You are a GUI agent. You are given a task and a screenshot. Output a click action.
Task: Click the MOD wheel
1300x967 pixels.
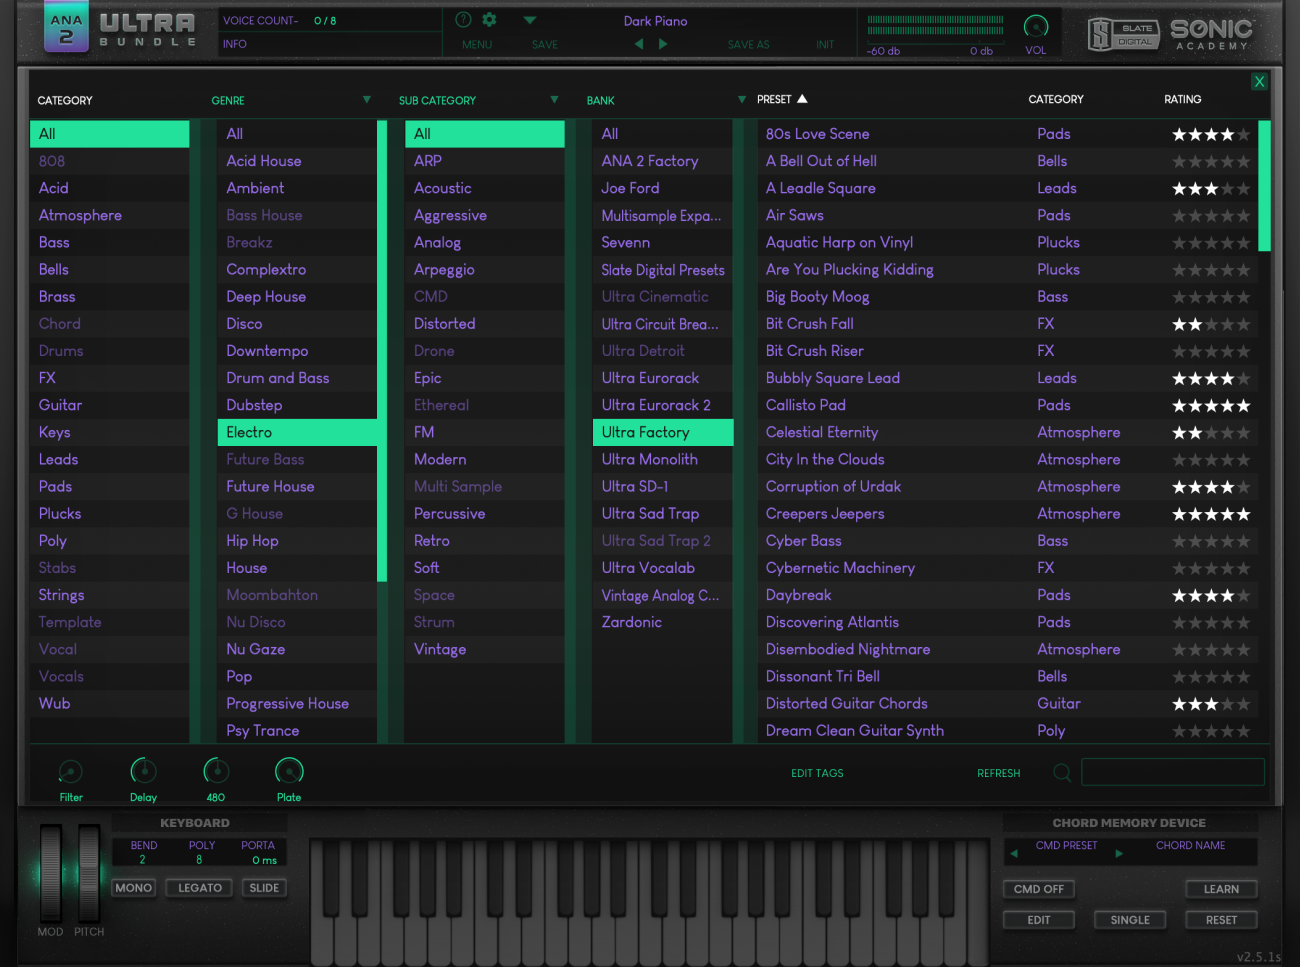click(x=51, y=873)
